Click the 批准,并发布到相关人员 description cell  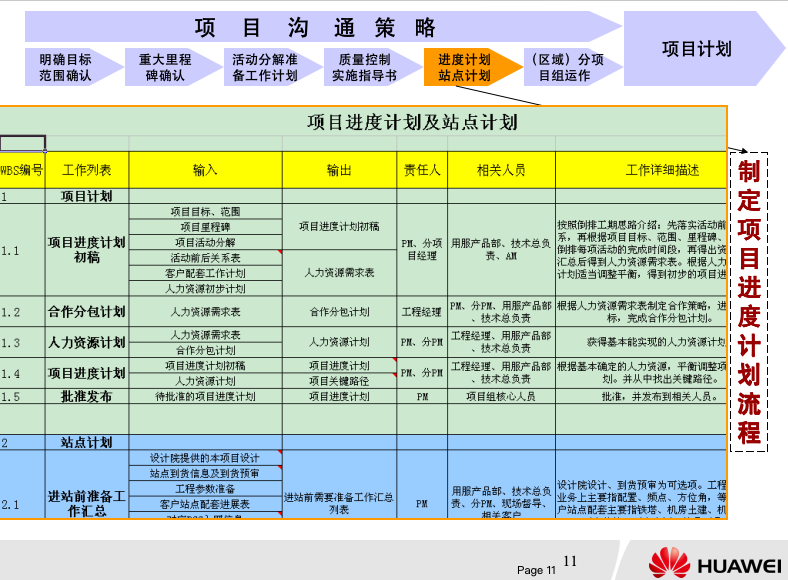pos(641,397)
